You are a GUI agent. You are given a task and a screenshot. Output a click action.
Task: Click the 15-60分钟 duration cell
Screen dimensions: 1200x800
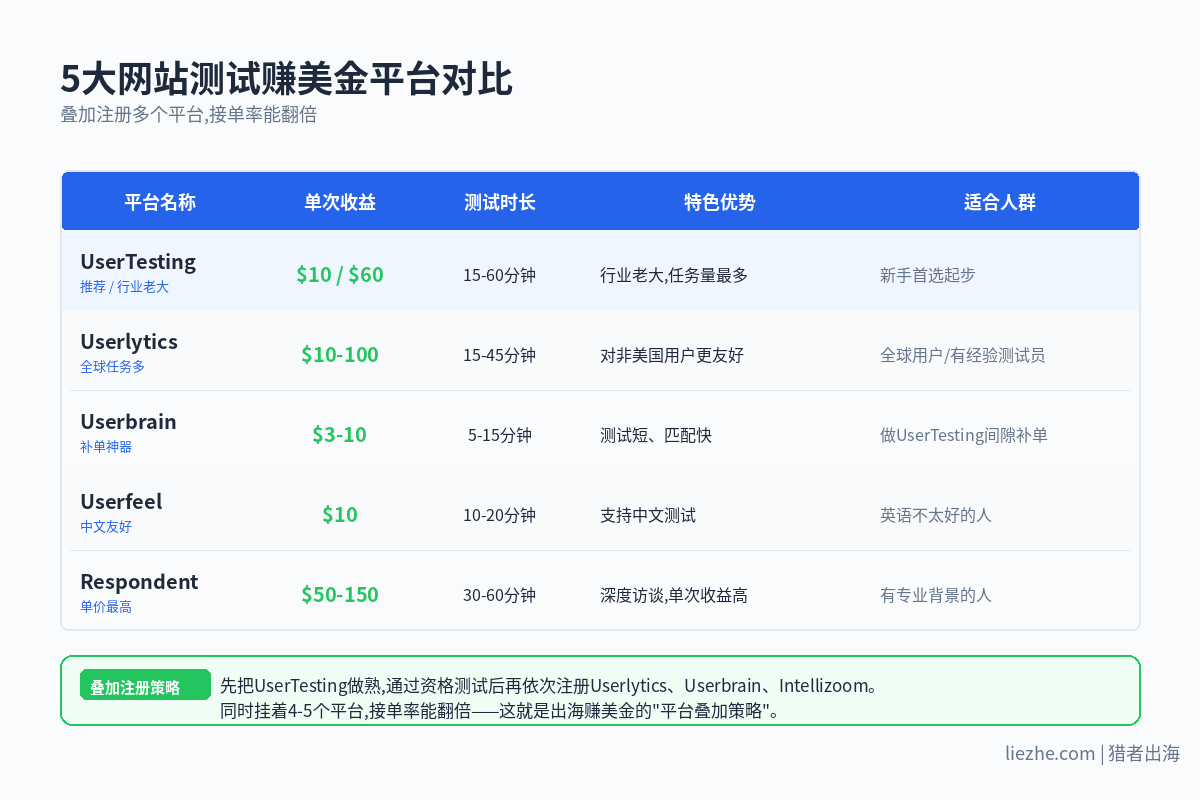pos(500,275)
